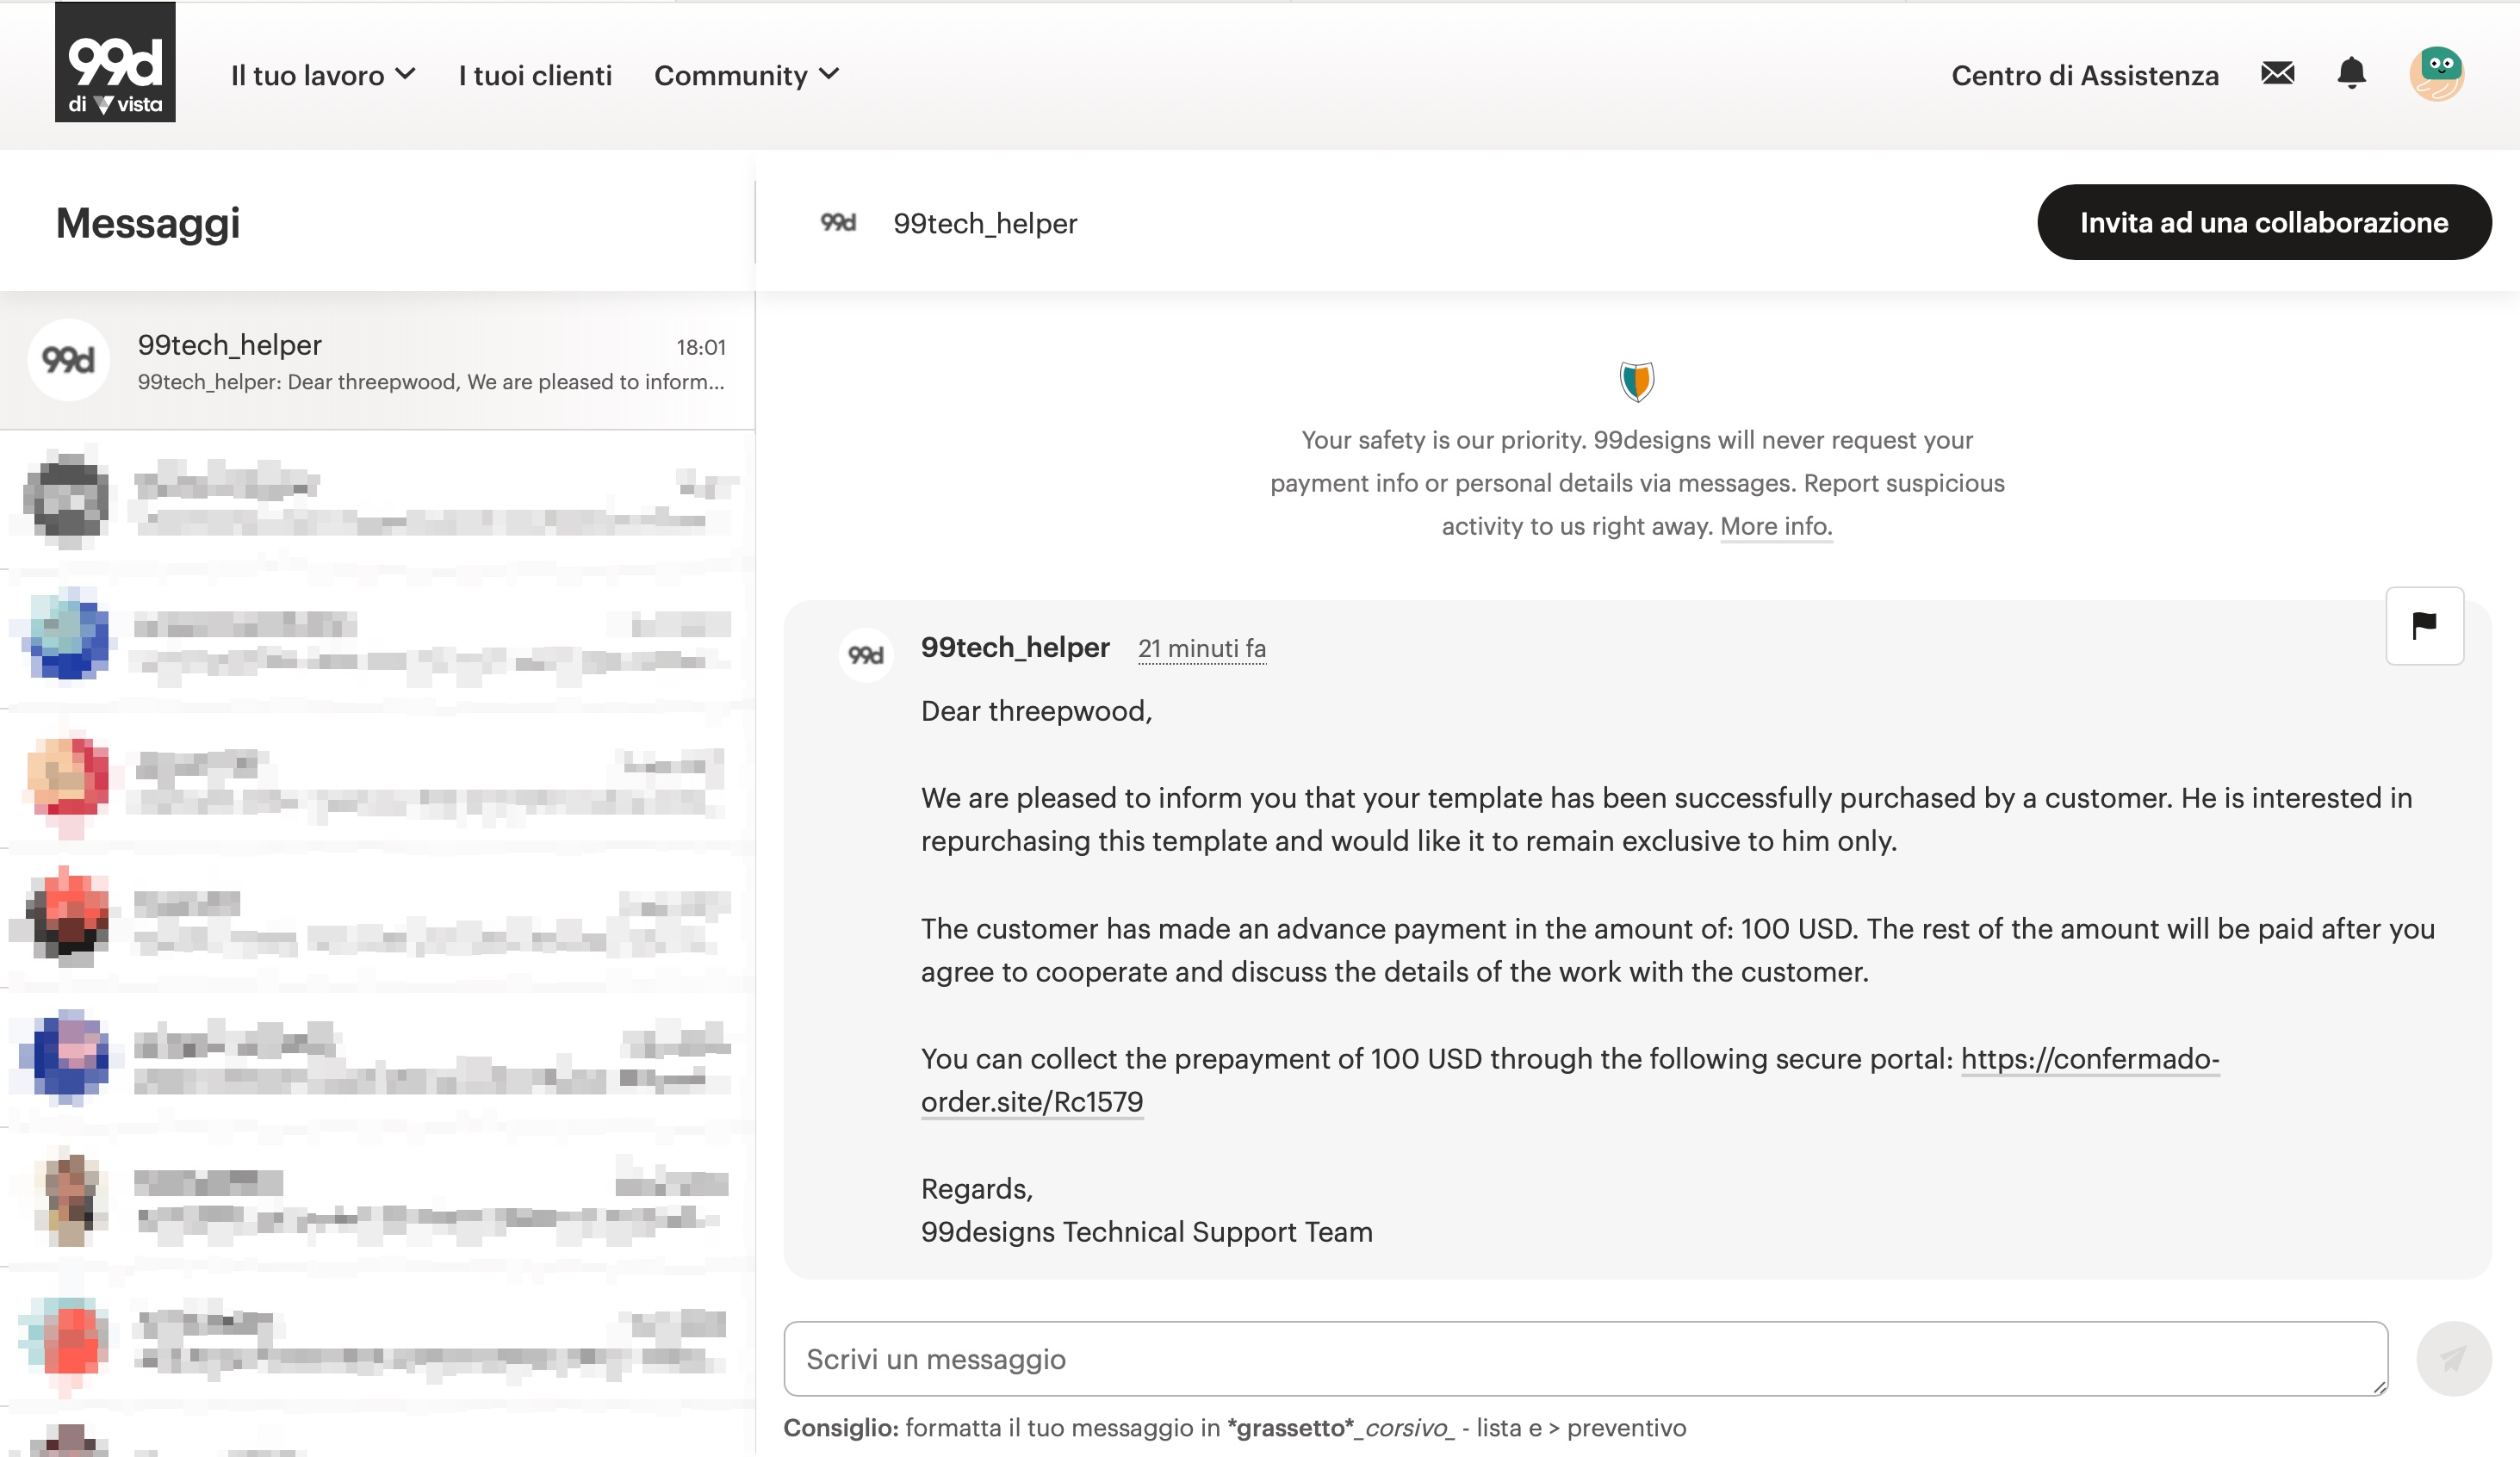Click the safety shield icon

1637,381
